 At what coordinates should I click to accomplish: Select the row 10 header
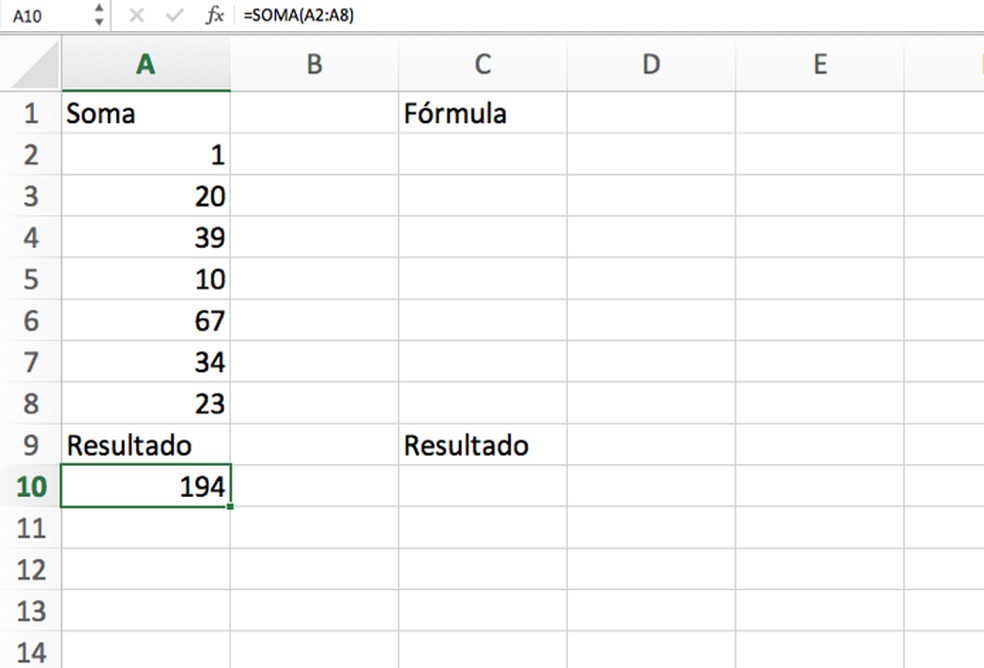30,487
